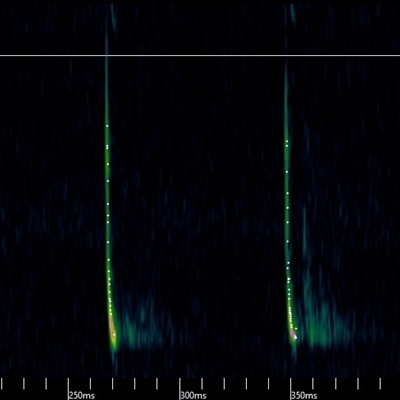Click the faint vertical streak right of second pulse
This screenshot has height=400, width=400.
[304, 233]
